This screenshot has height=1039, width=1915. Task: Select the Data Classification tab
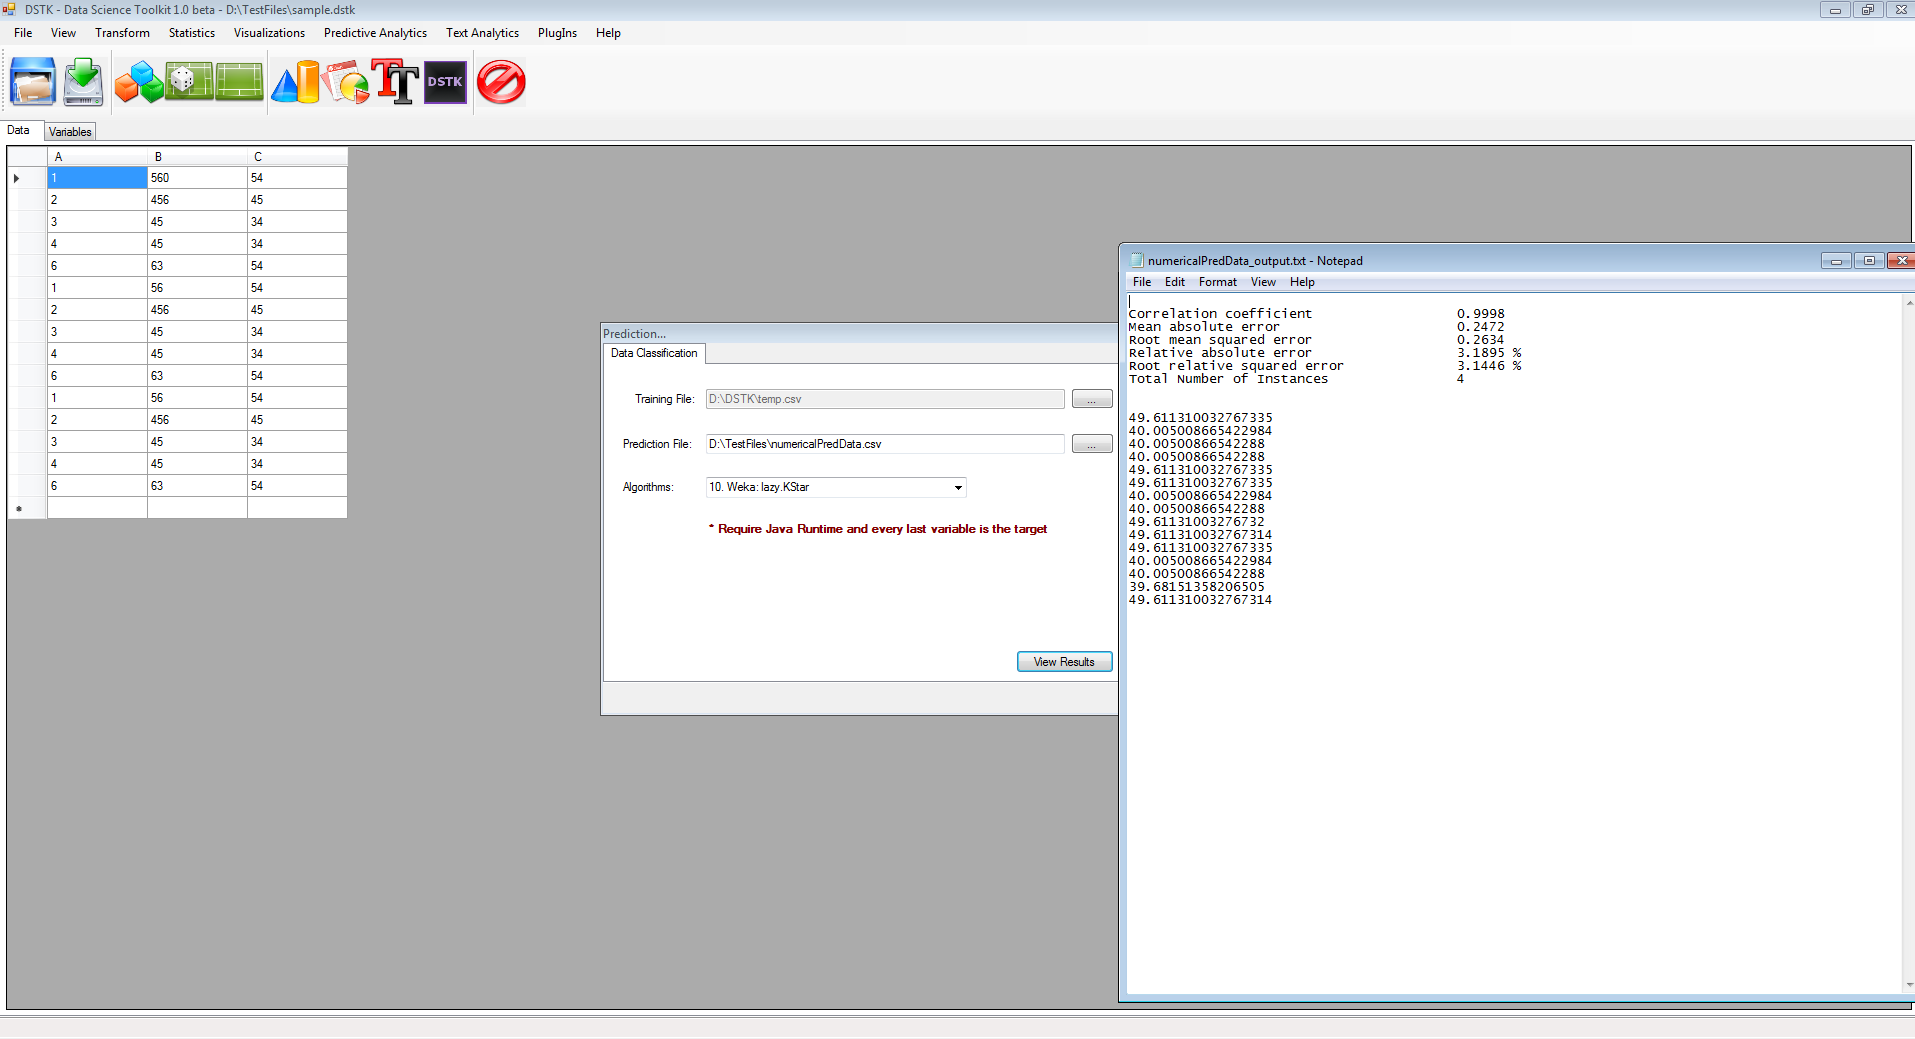point(654,353)
